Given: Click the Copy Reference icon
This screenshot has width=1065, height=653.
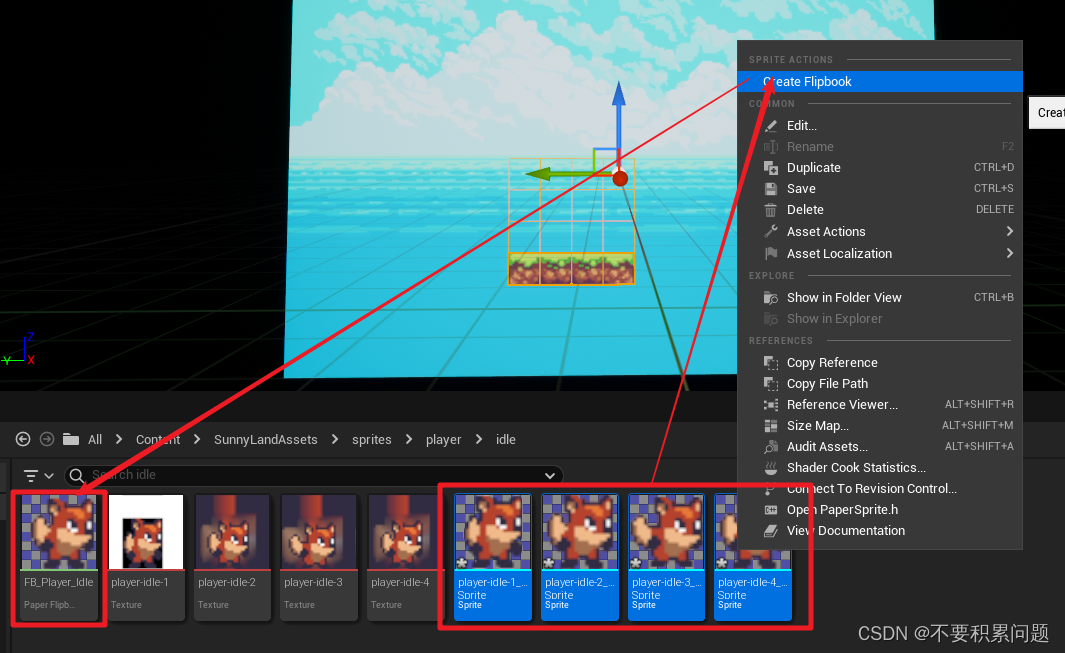Looking at the screenshot, I should pos(770,363).
